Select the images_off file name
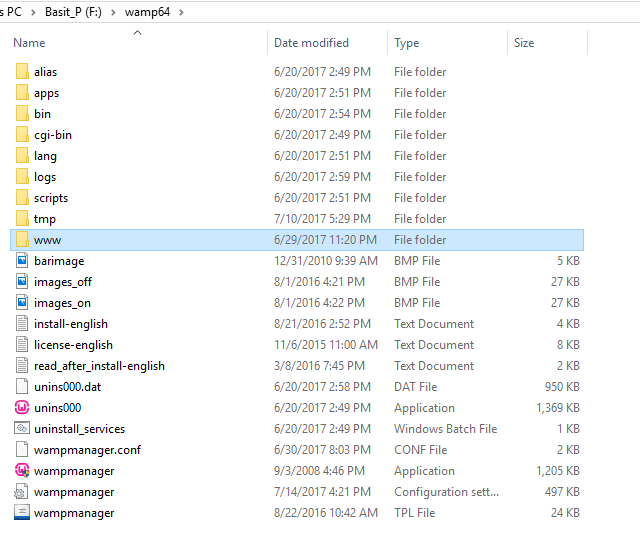 [63, 282]
